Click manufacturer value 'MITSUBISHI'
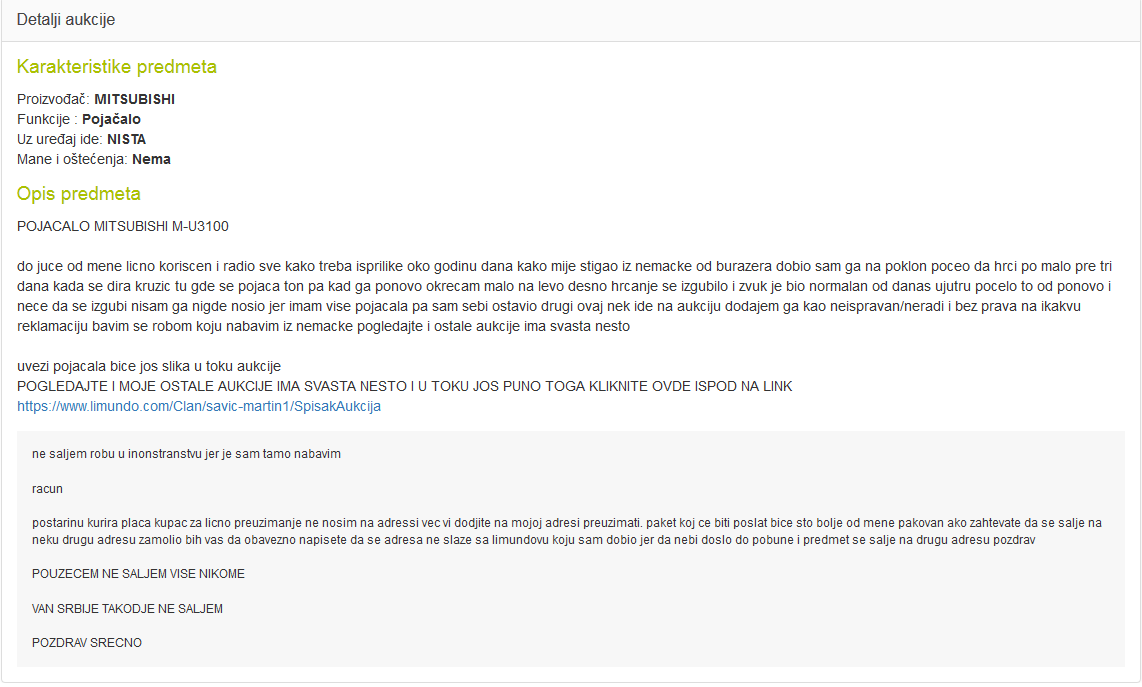 135,99
